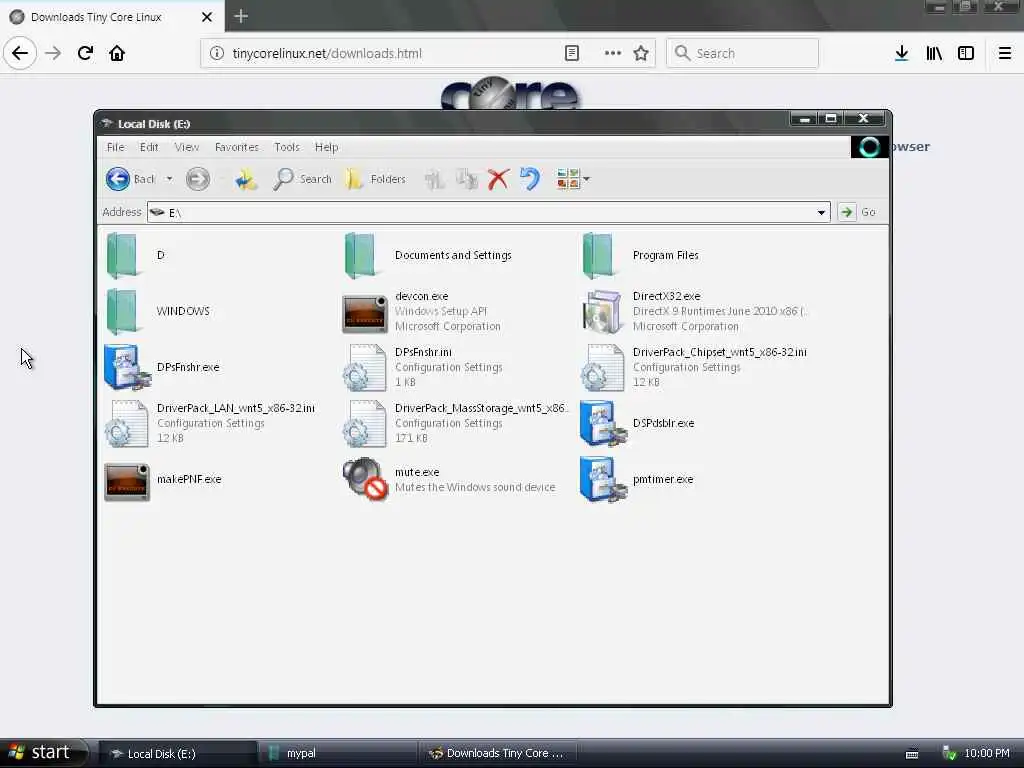
Task: Select the DPsFnshr.ini configuration file
Action: (423, 367)
